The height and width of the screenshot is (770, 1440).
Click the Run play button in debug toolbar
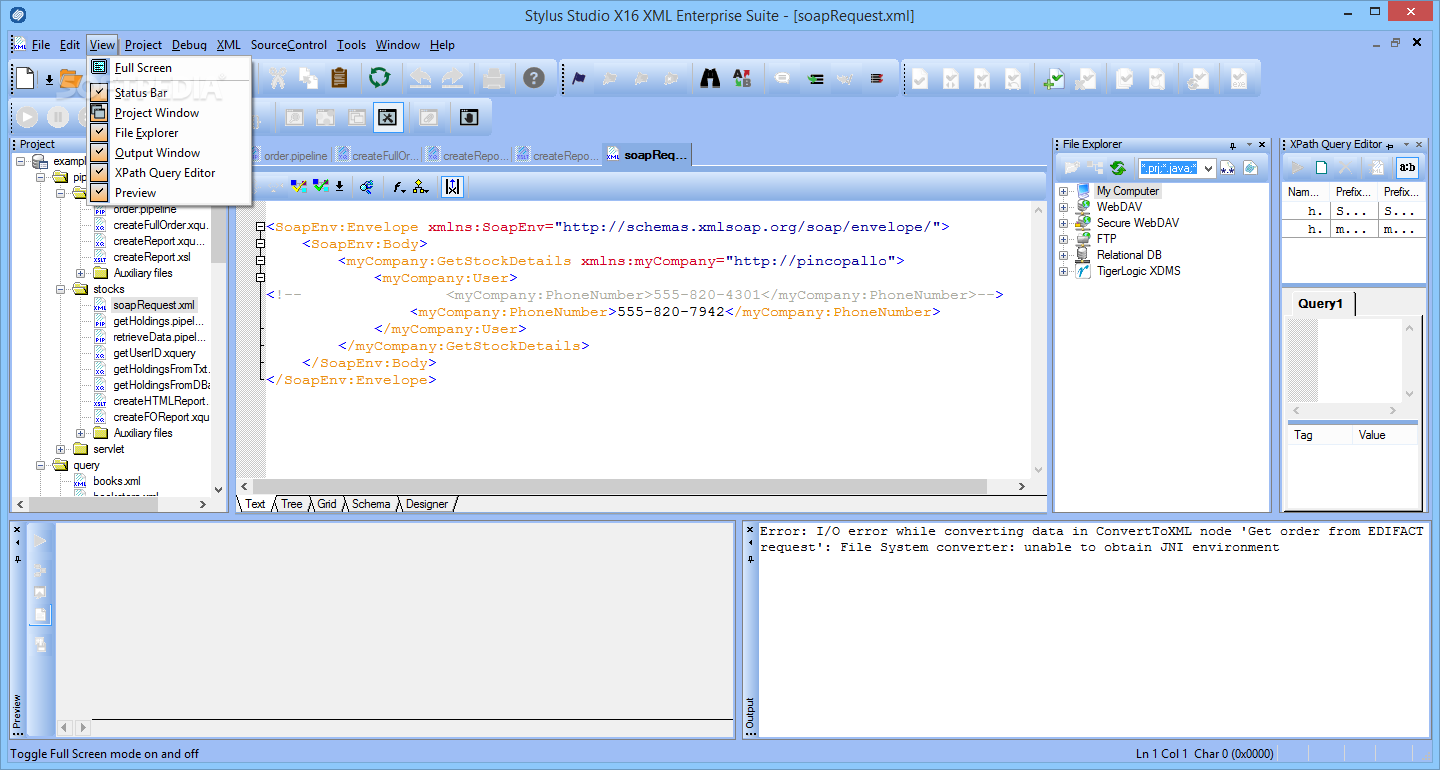pyautogui.click(x=27, y=117)
